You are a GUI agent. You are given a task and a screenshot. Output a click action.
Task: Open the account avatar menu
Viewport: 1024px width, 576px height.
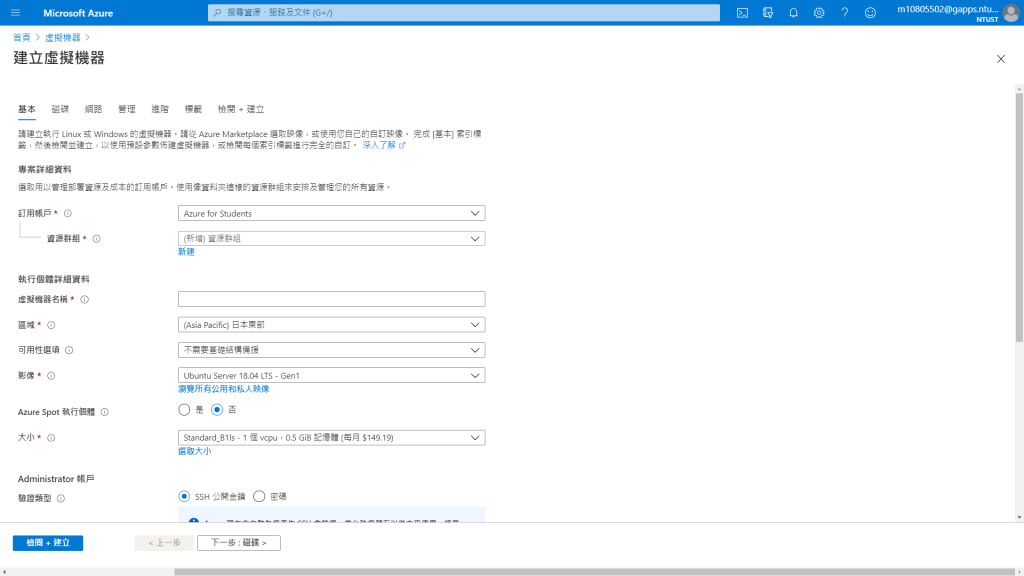click(1011, 12)
